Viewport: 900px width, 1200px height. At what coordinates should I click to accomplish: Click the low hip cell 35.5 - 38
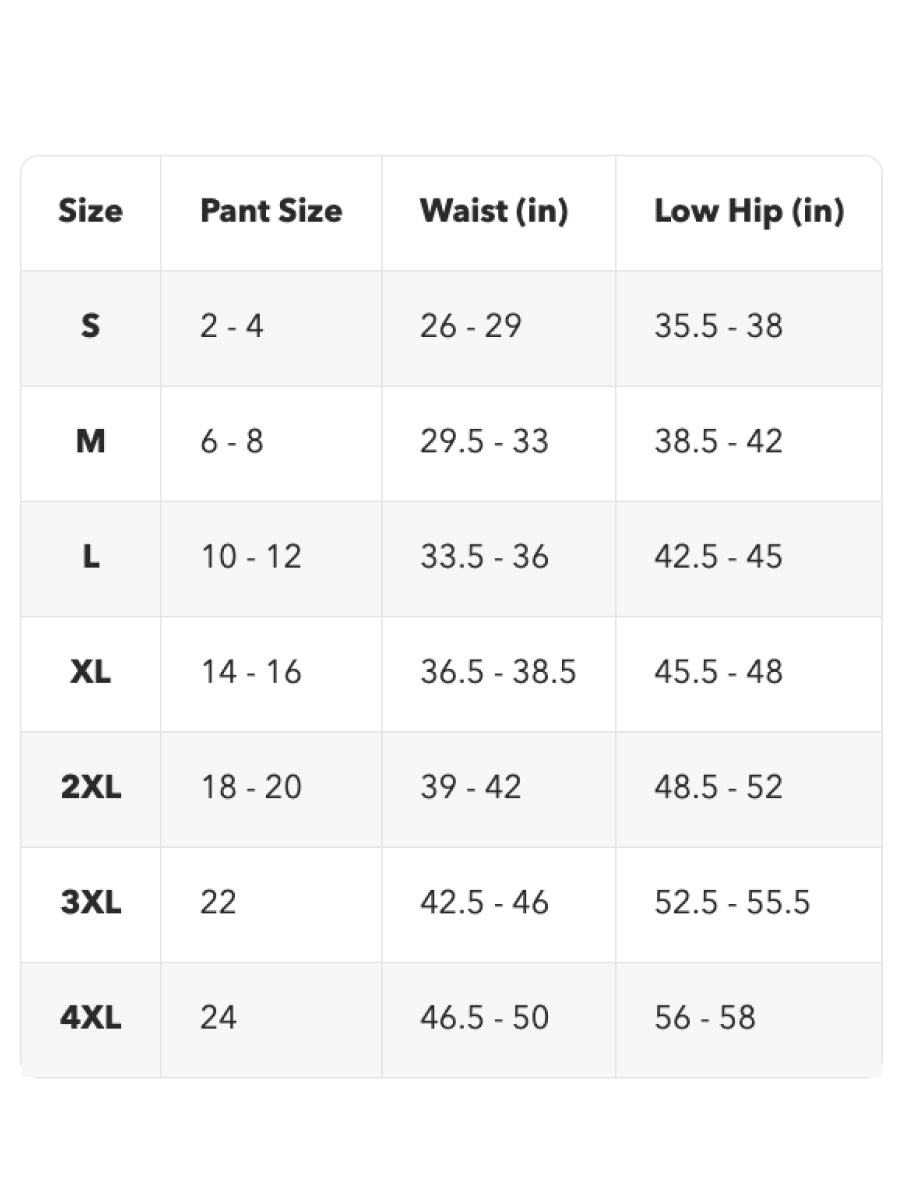(719, 326)
